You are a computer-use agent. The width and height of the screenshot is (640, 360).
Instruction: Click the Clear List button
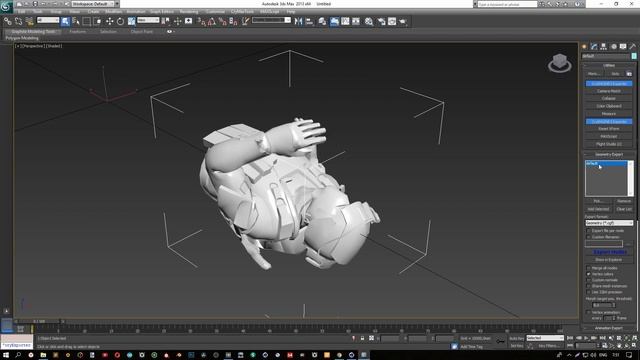(624, 209)
